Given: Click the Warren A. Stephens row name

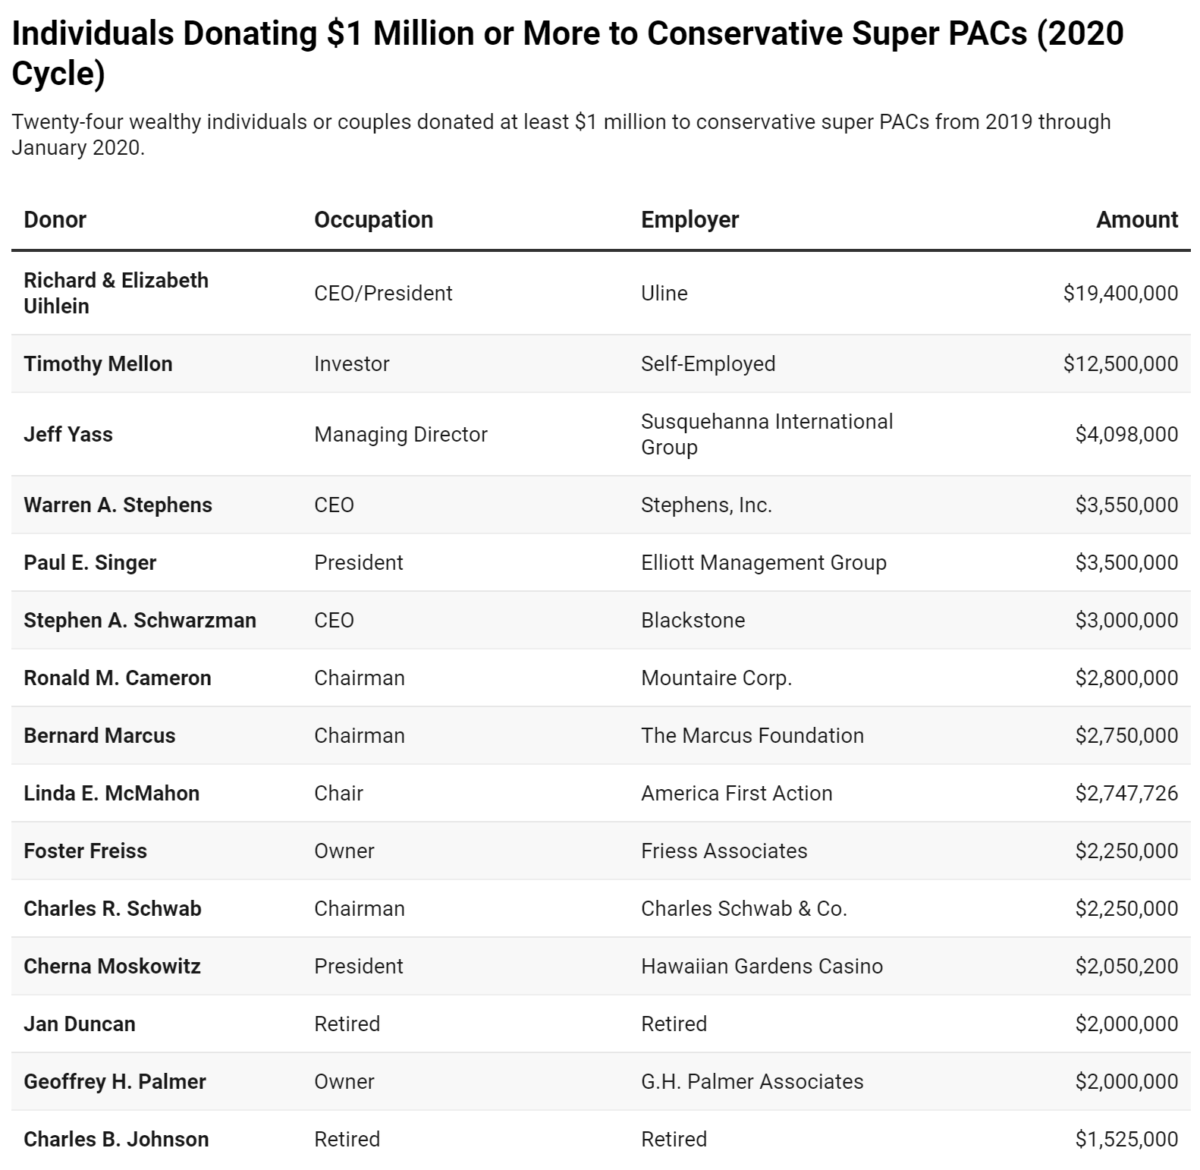Looking at the screenshot, I should pos(118,505).
